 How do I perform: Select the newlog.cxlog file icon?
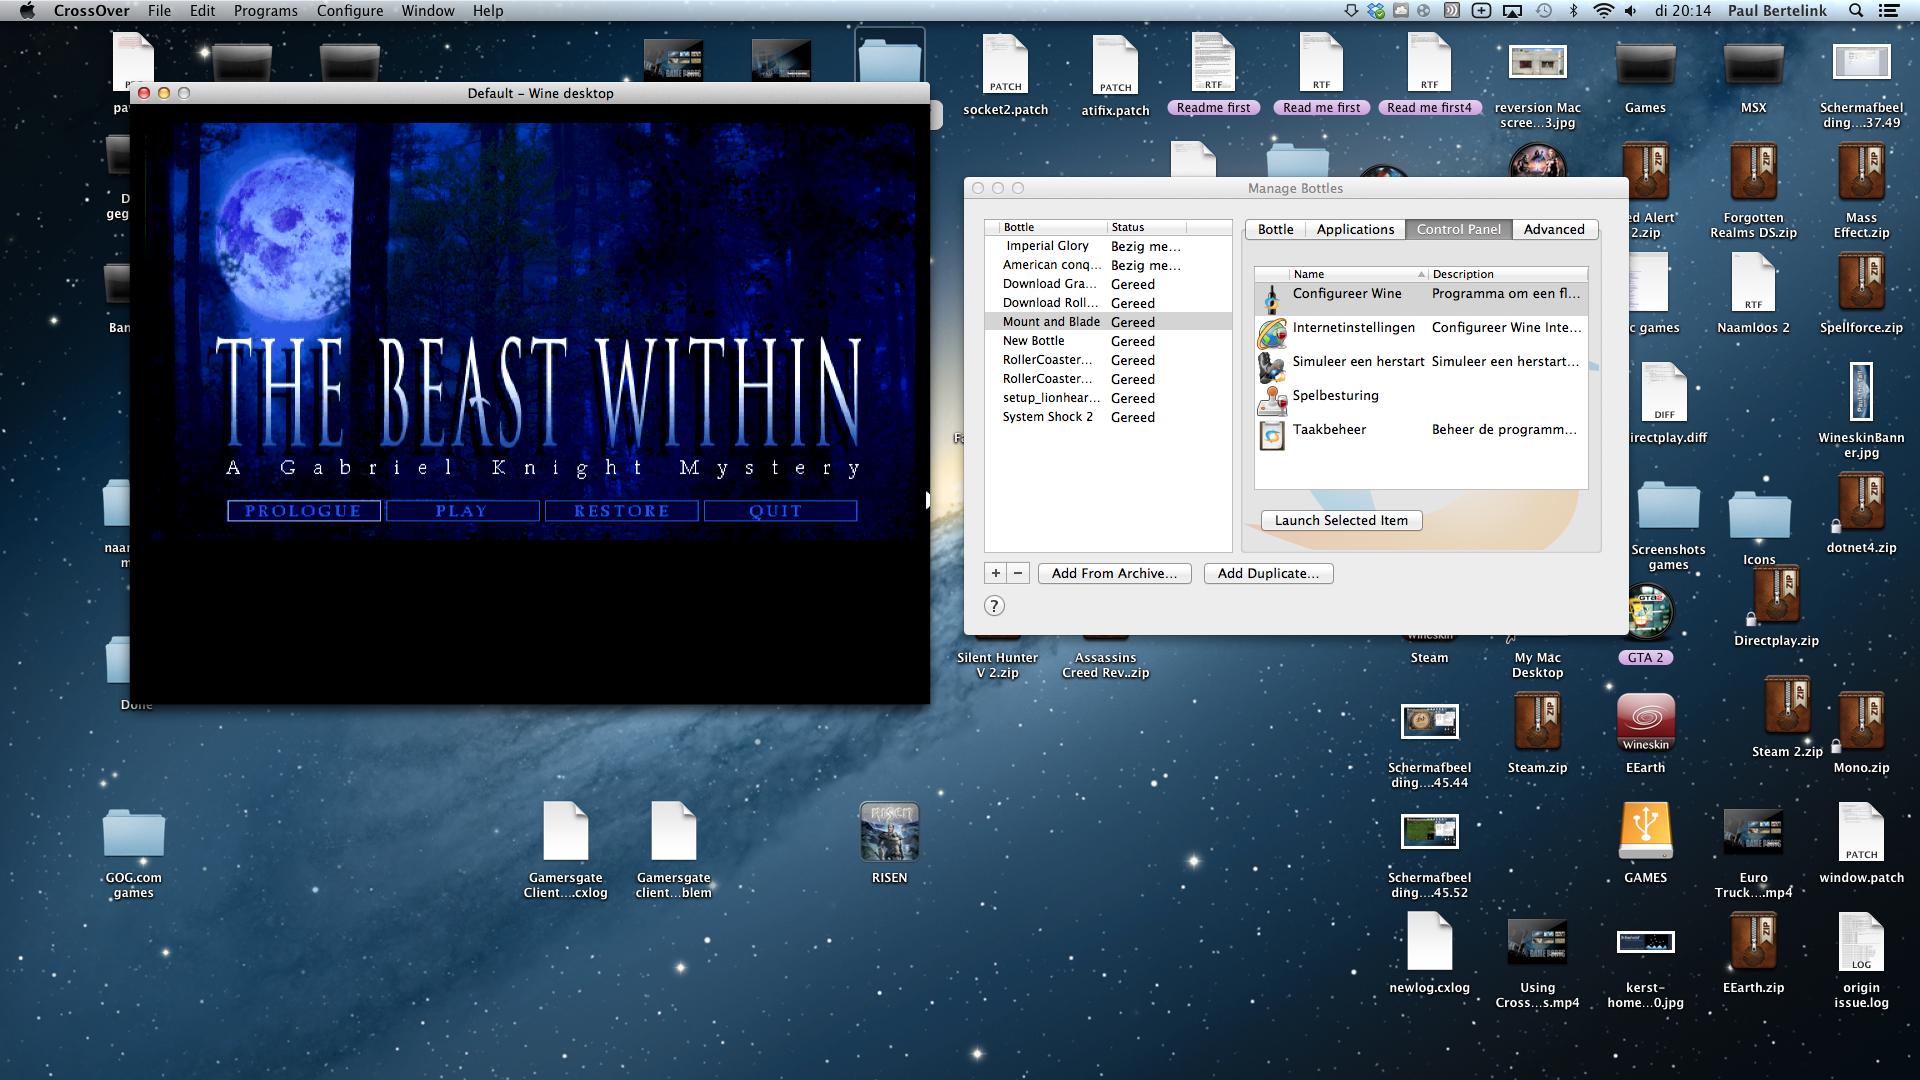[1429, 942]
